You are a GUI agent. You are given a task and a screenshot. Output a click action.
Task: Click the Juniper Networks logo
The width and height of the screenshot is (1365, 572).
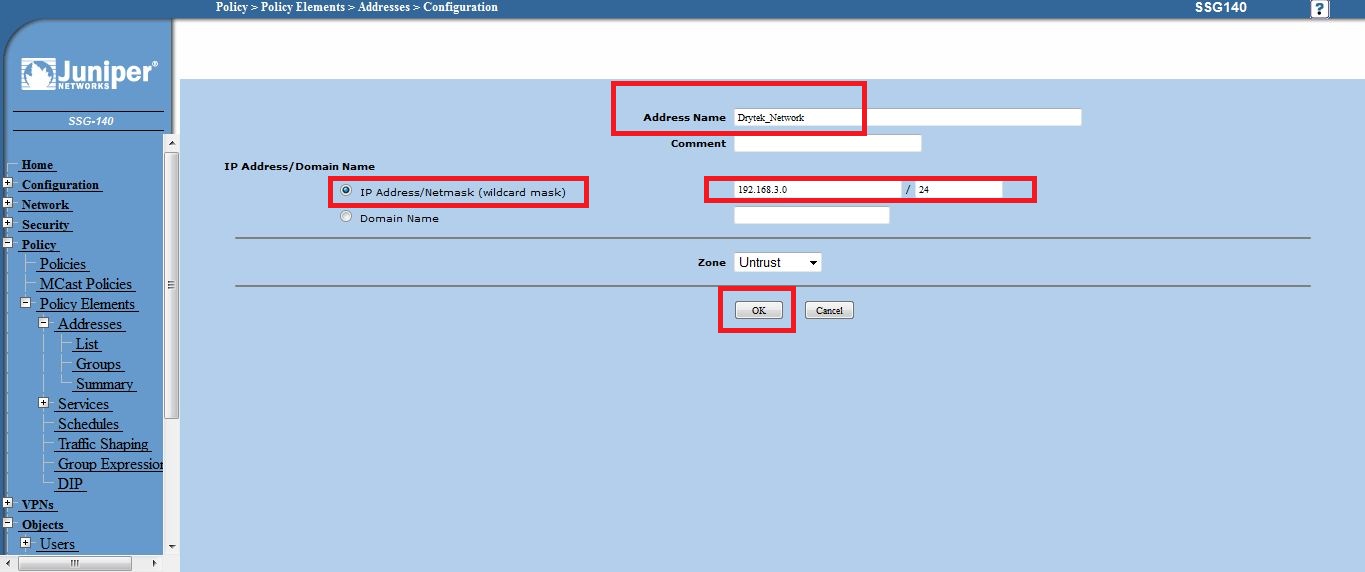[88, 75]
